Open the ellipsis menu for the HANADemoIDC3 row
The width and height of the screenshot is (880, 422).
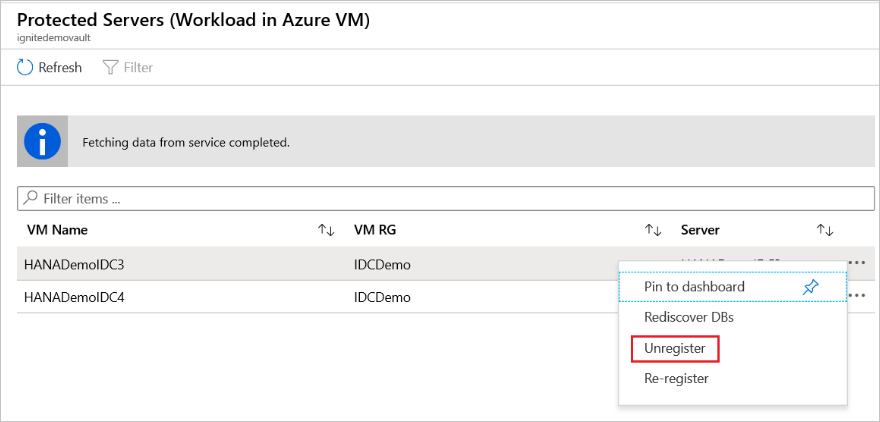pos(856,263)
